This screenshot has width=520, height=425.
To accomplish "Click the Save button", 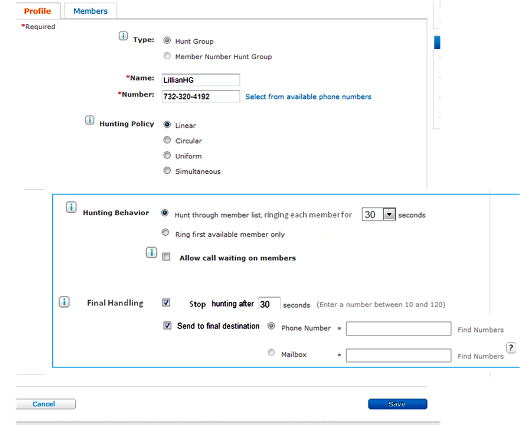I will pos(397,404).
